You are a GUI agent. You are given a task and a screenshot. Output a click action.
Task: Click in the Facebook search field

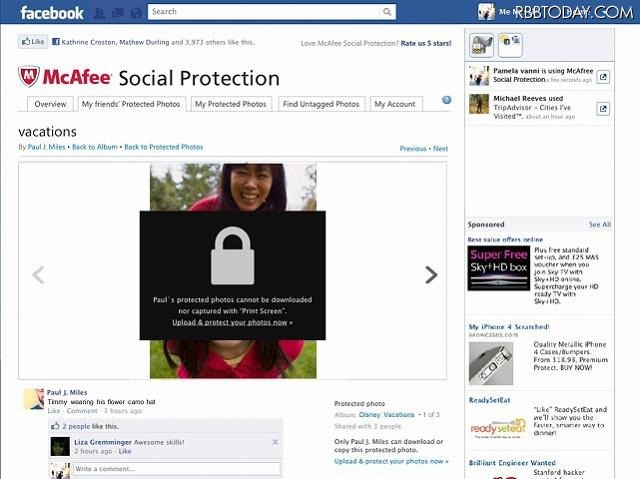[264, 12]
